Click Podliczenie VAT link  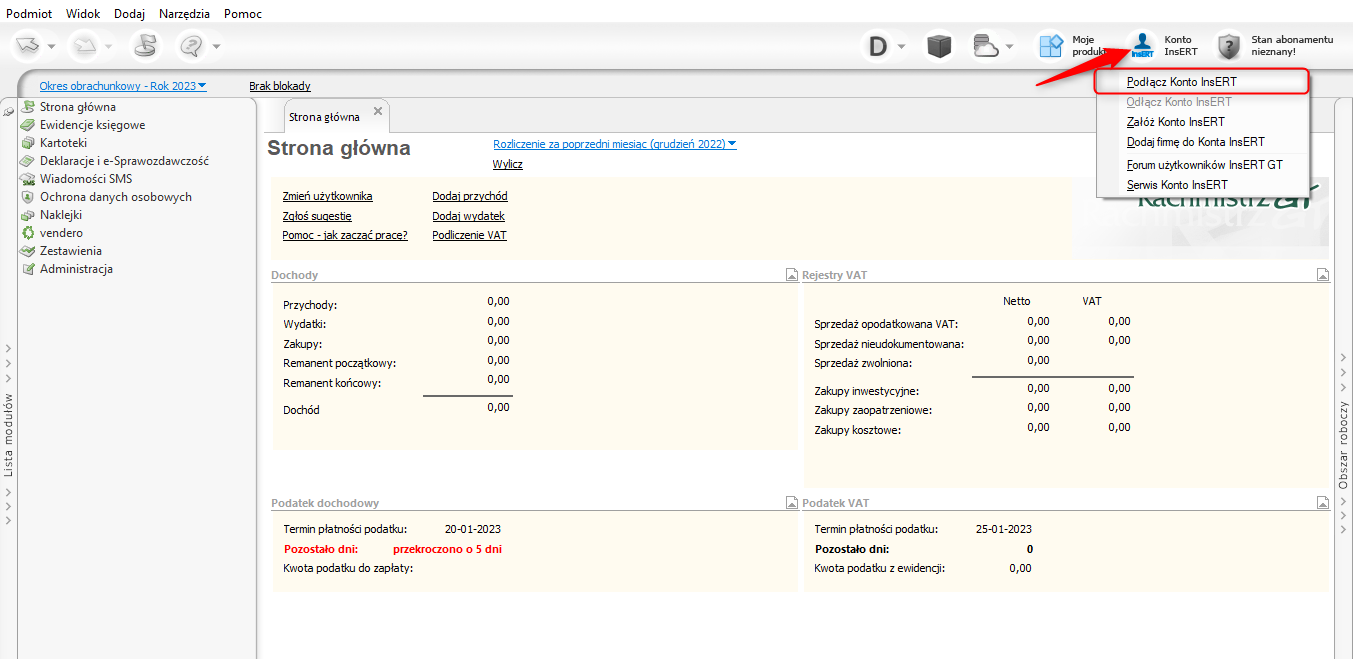pos(469,235)
